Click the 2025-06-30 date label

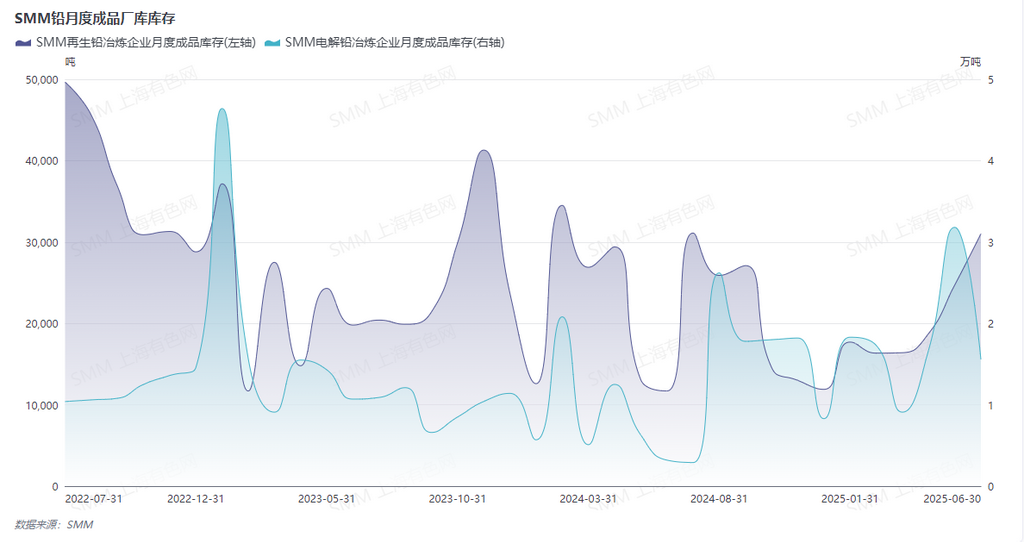[x=952, y=499]
